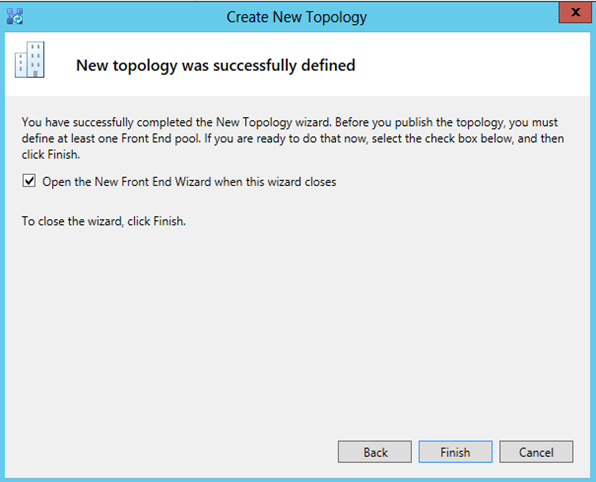Uncheck Open the New Front End Wizard checkbox
Screen dimensions: 596x482
click(29, 181)
